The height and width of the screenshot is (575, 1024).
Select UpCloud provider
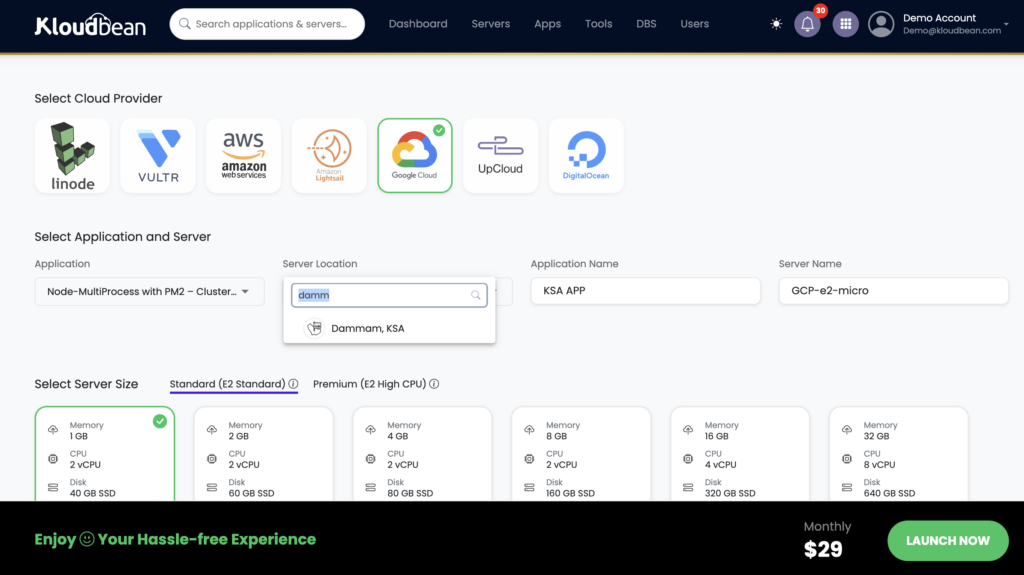(500, 156)
